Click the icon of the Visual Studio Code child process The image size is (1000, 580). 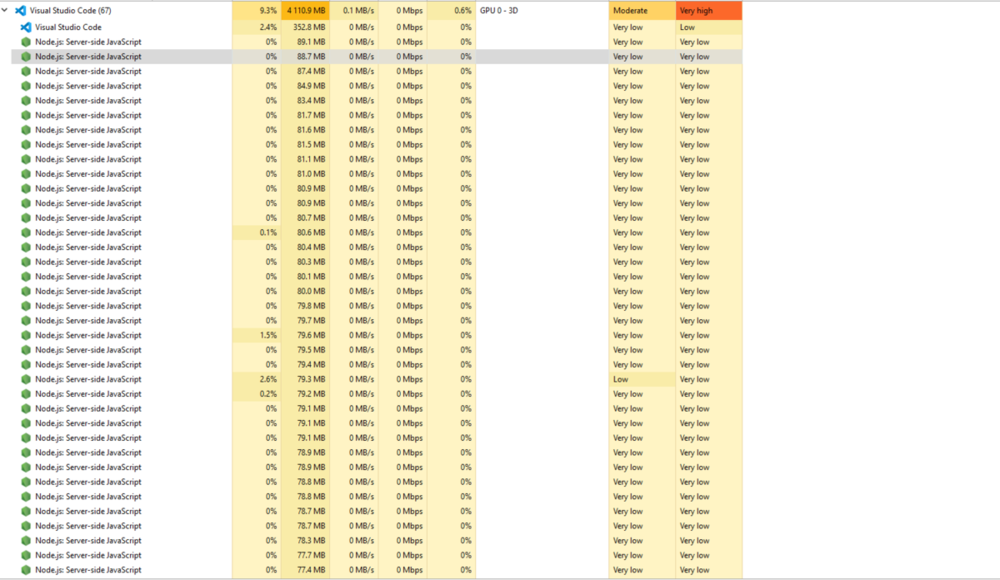pyautogui.click(x=26, y=27)
